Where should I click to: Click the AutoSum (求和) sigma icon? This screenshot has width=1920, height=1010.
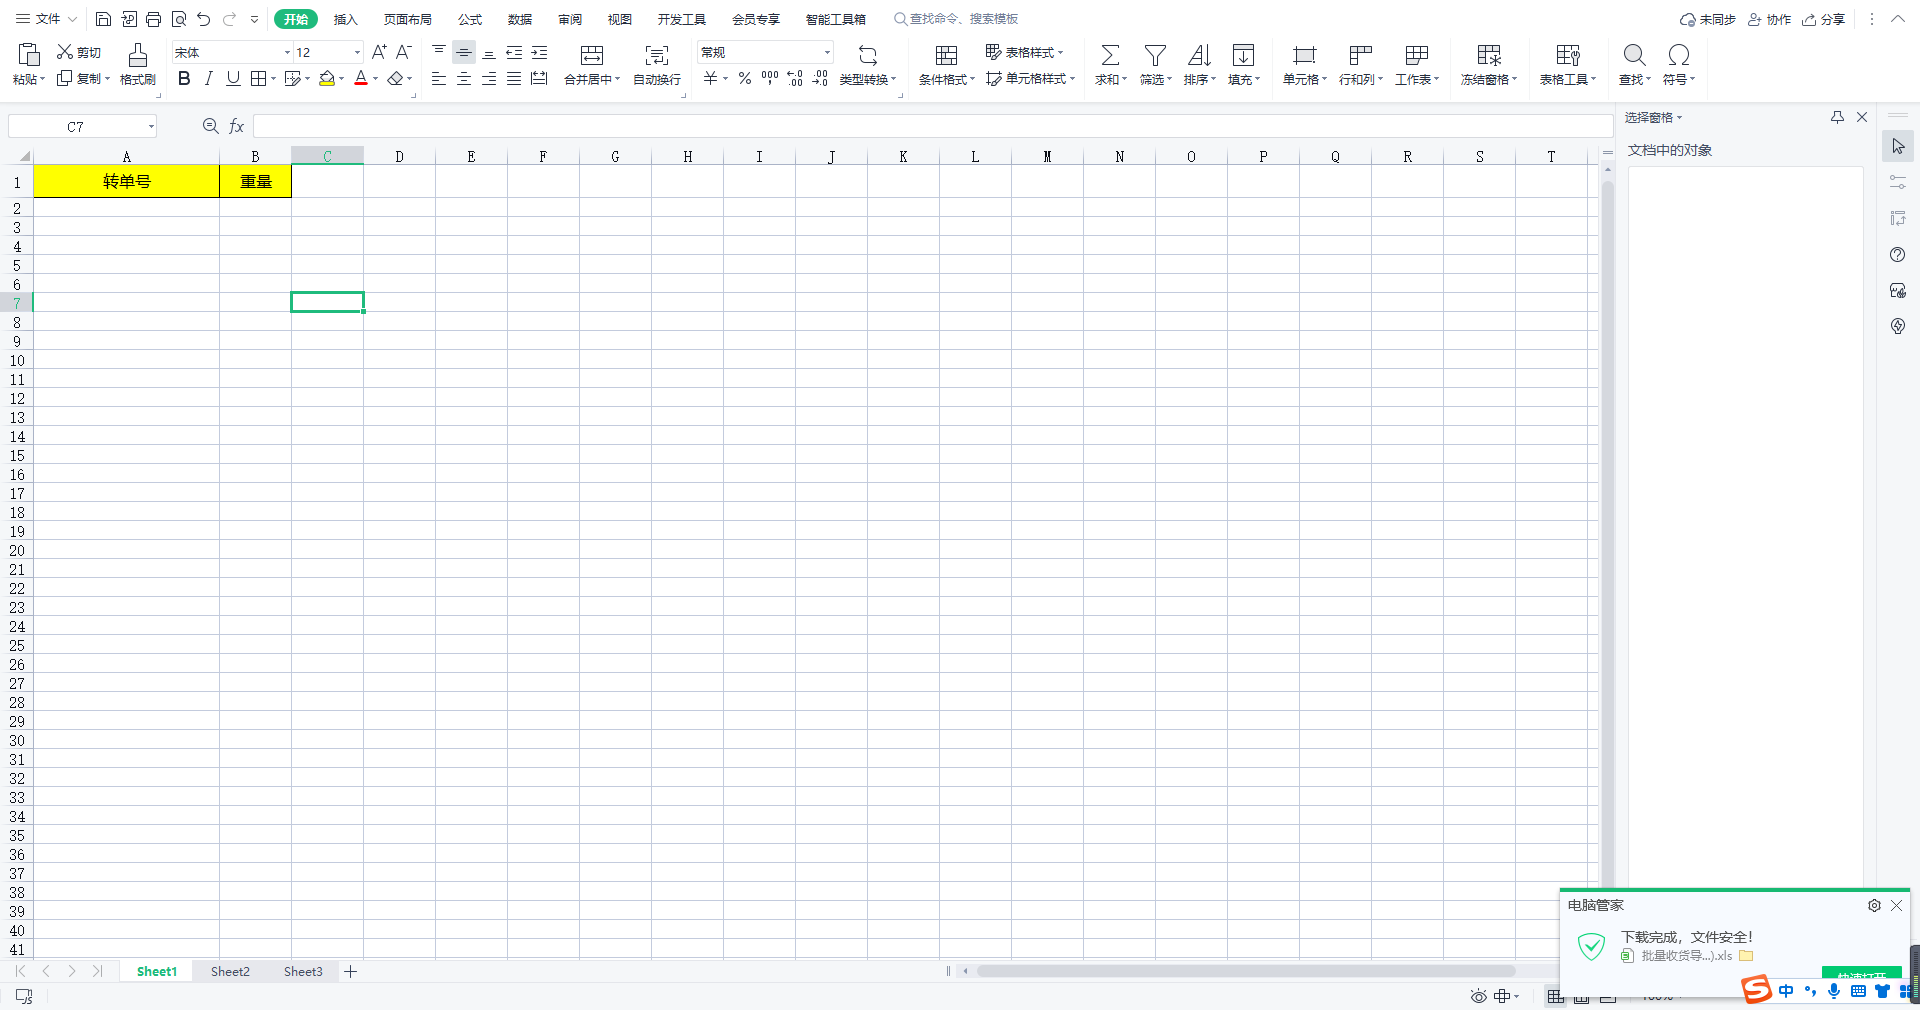pos(1109,55)
